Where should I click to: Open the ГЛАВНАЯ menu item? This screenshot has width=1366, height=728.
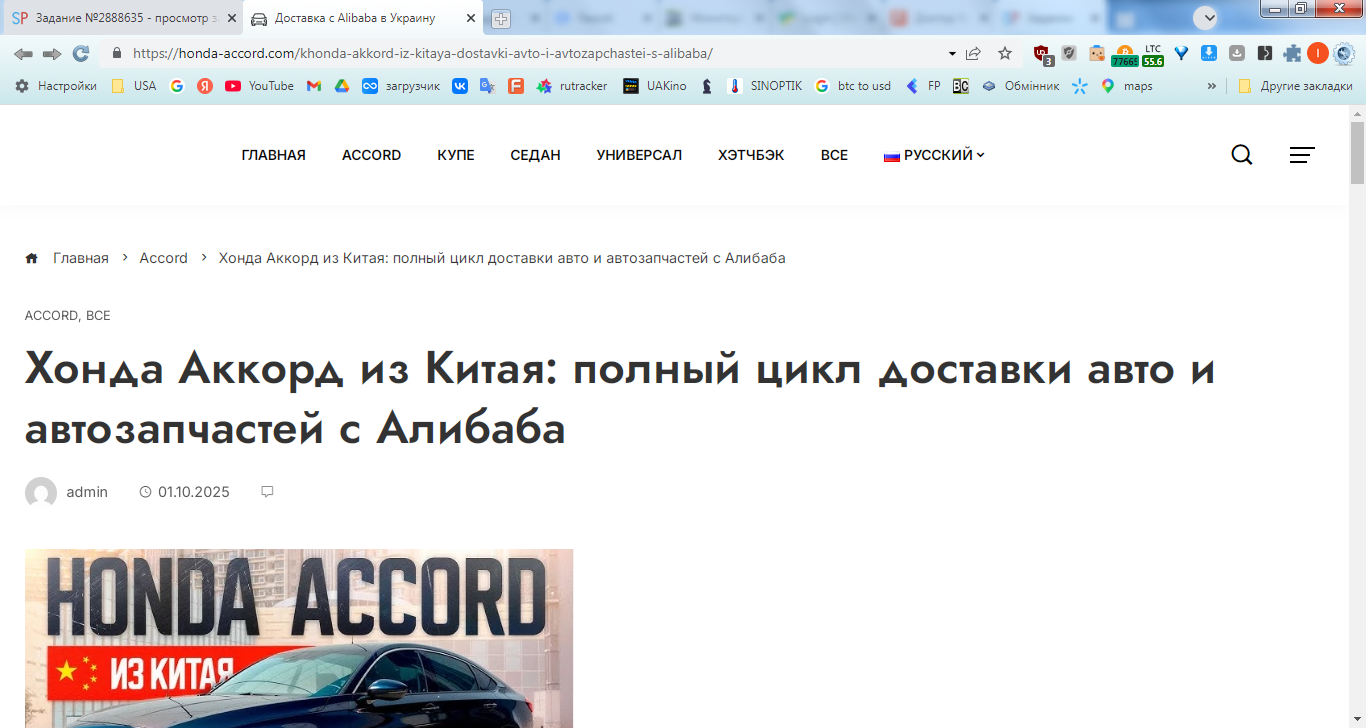274,155
